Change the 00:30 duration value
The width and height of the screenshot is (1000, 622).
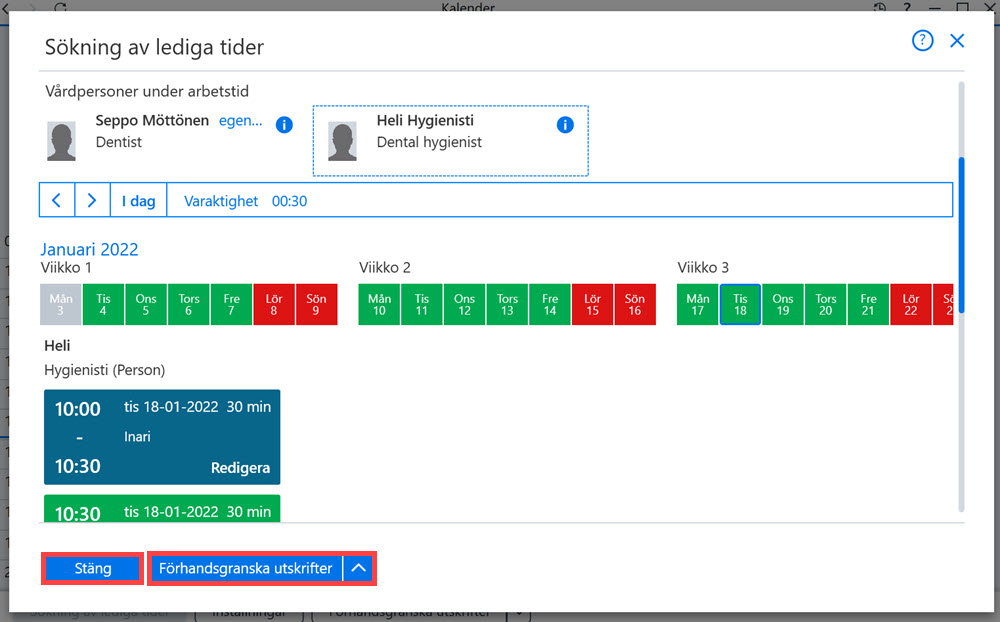pyautogui.click(x=290, y=201)
